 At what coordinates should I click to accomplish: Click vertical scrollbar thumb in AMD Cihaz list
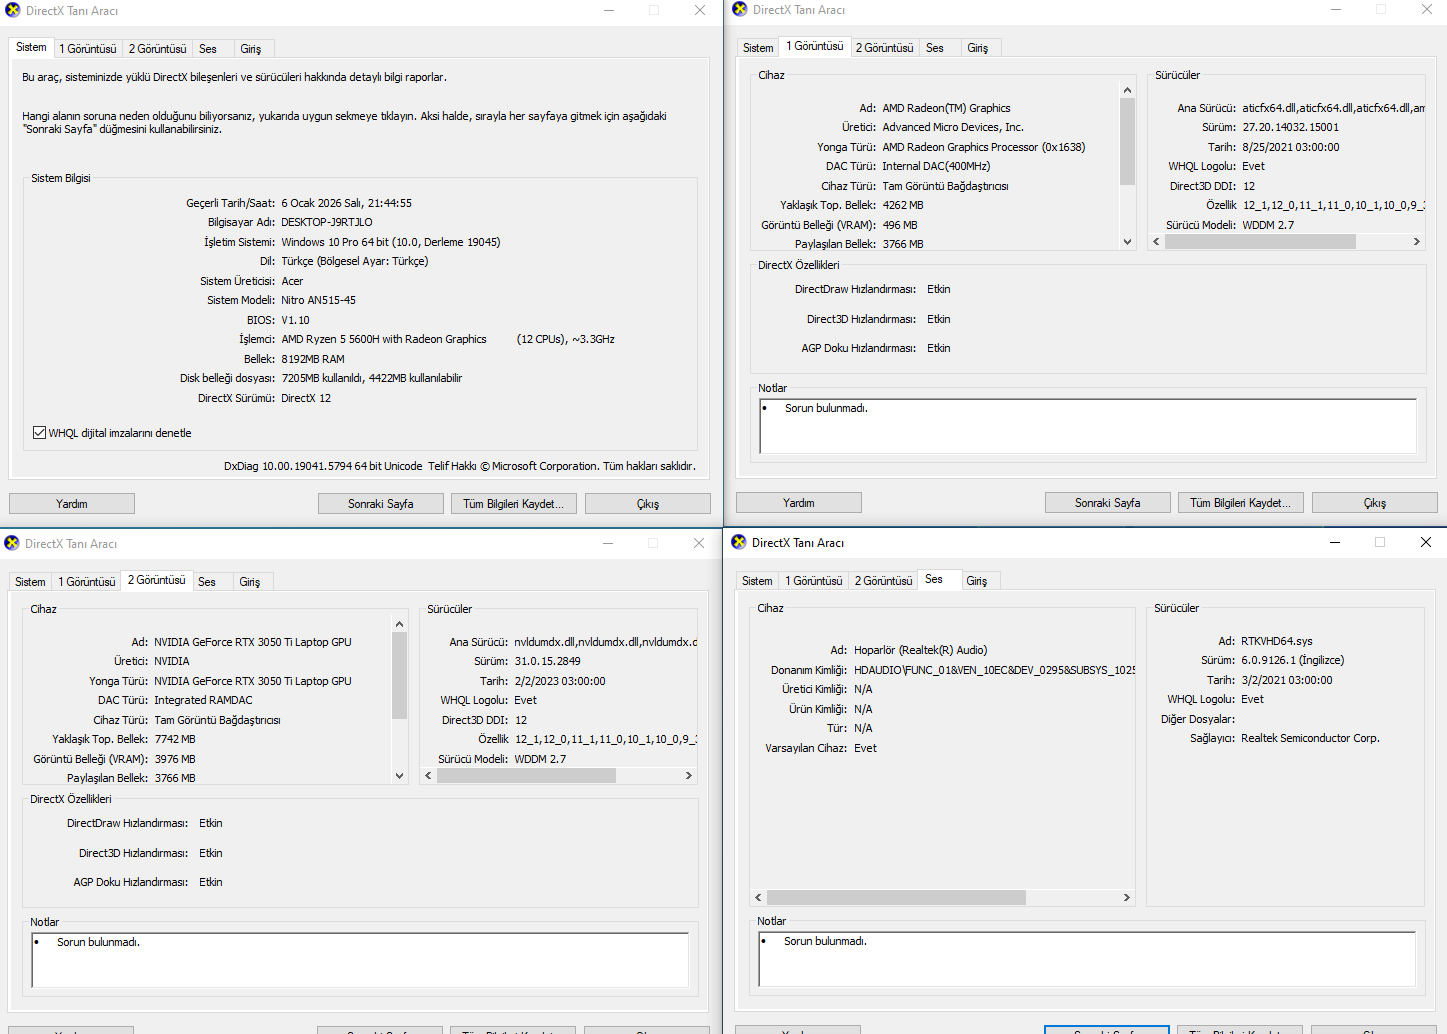(1127, 142)
